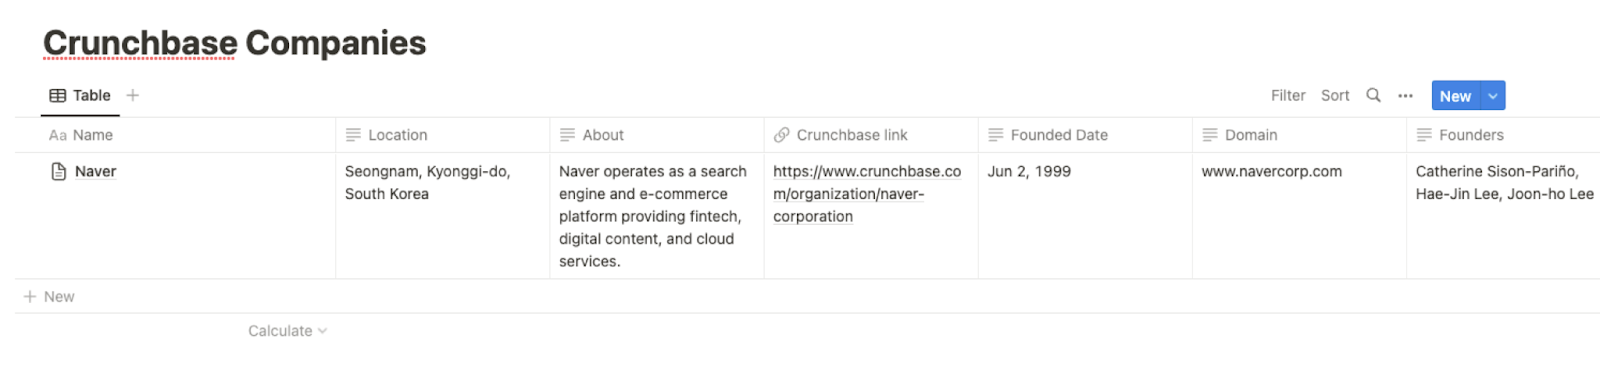Add a new row below Naver
Screen dimensions: 1600x367
[x=49, y=296]
